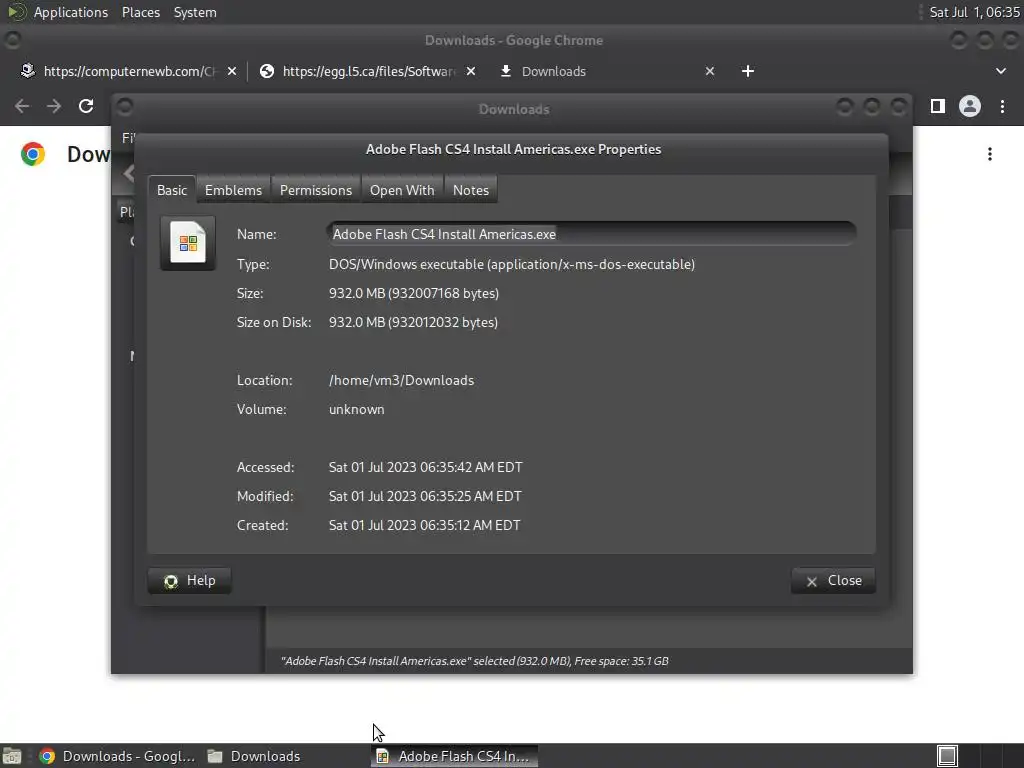The height and width of the screenshot is (768, 1024).
Task: Click the Type value DOS/Windows executable
Action: point(512,264)
